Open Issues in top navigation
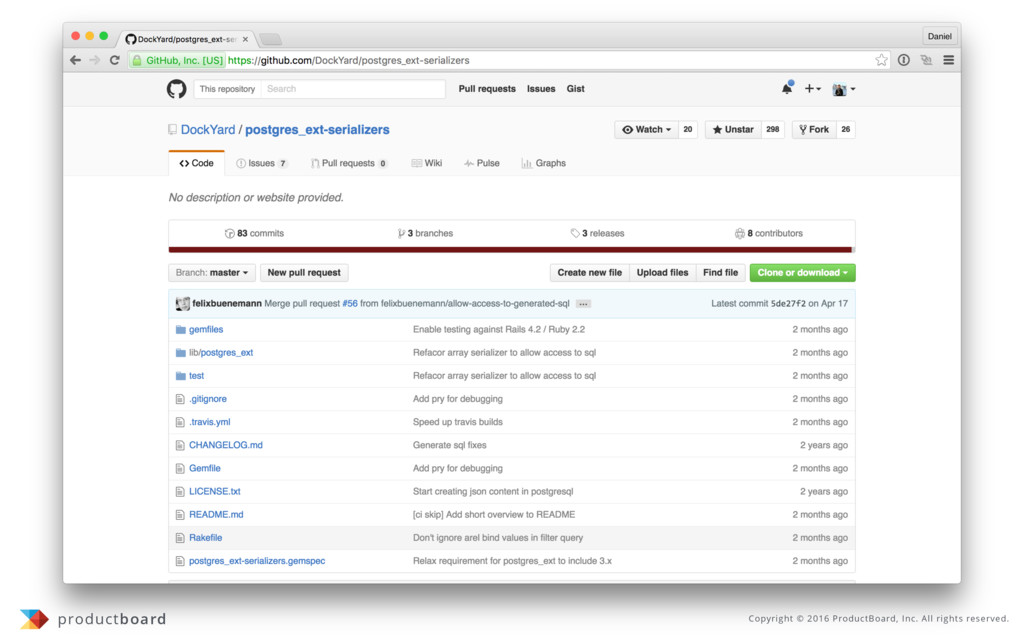The image size is (1024, 640). 541,89
